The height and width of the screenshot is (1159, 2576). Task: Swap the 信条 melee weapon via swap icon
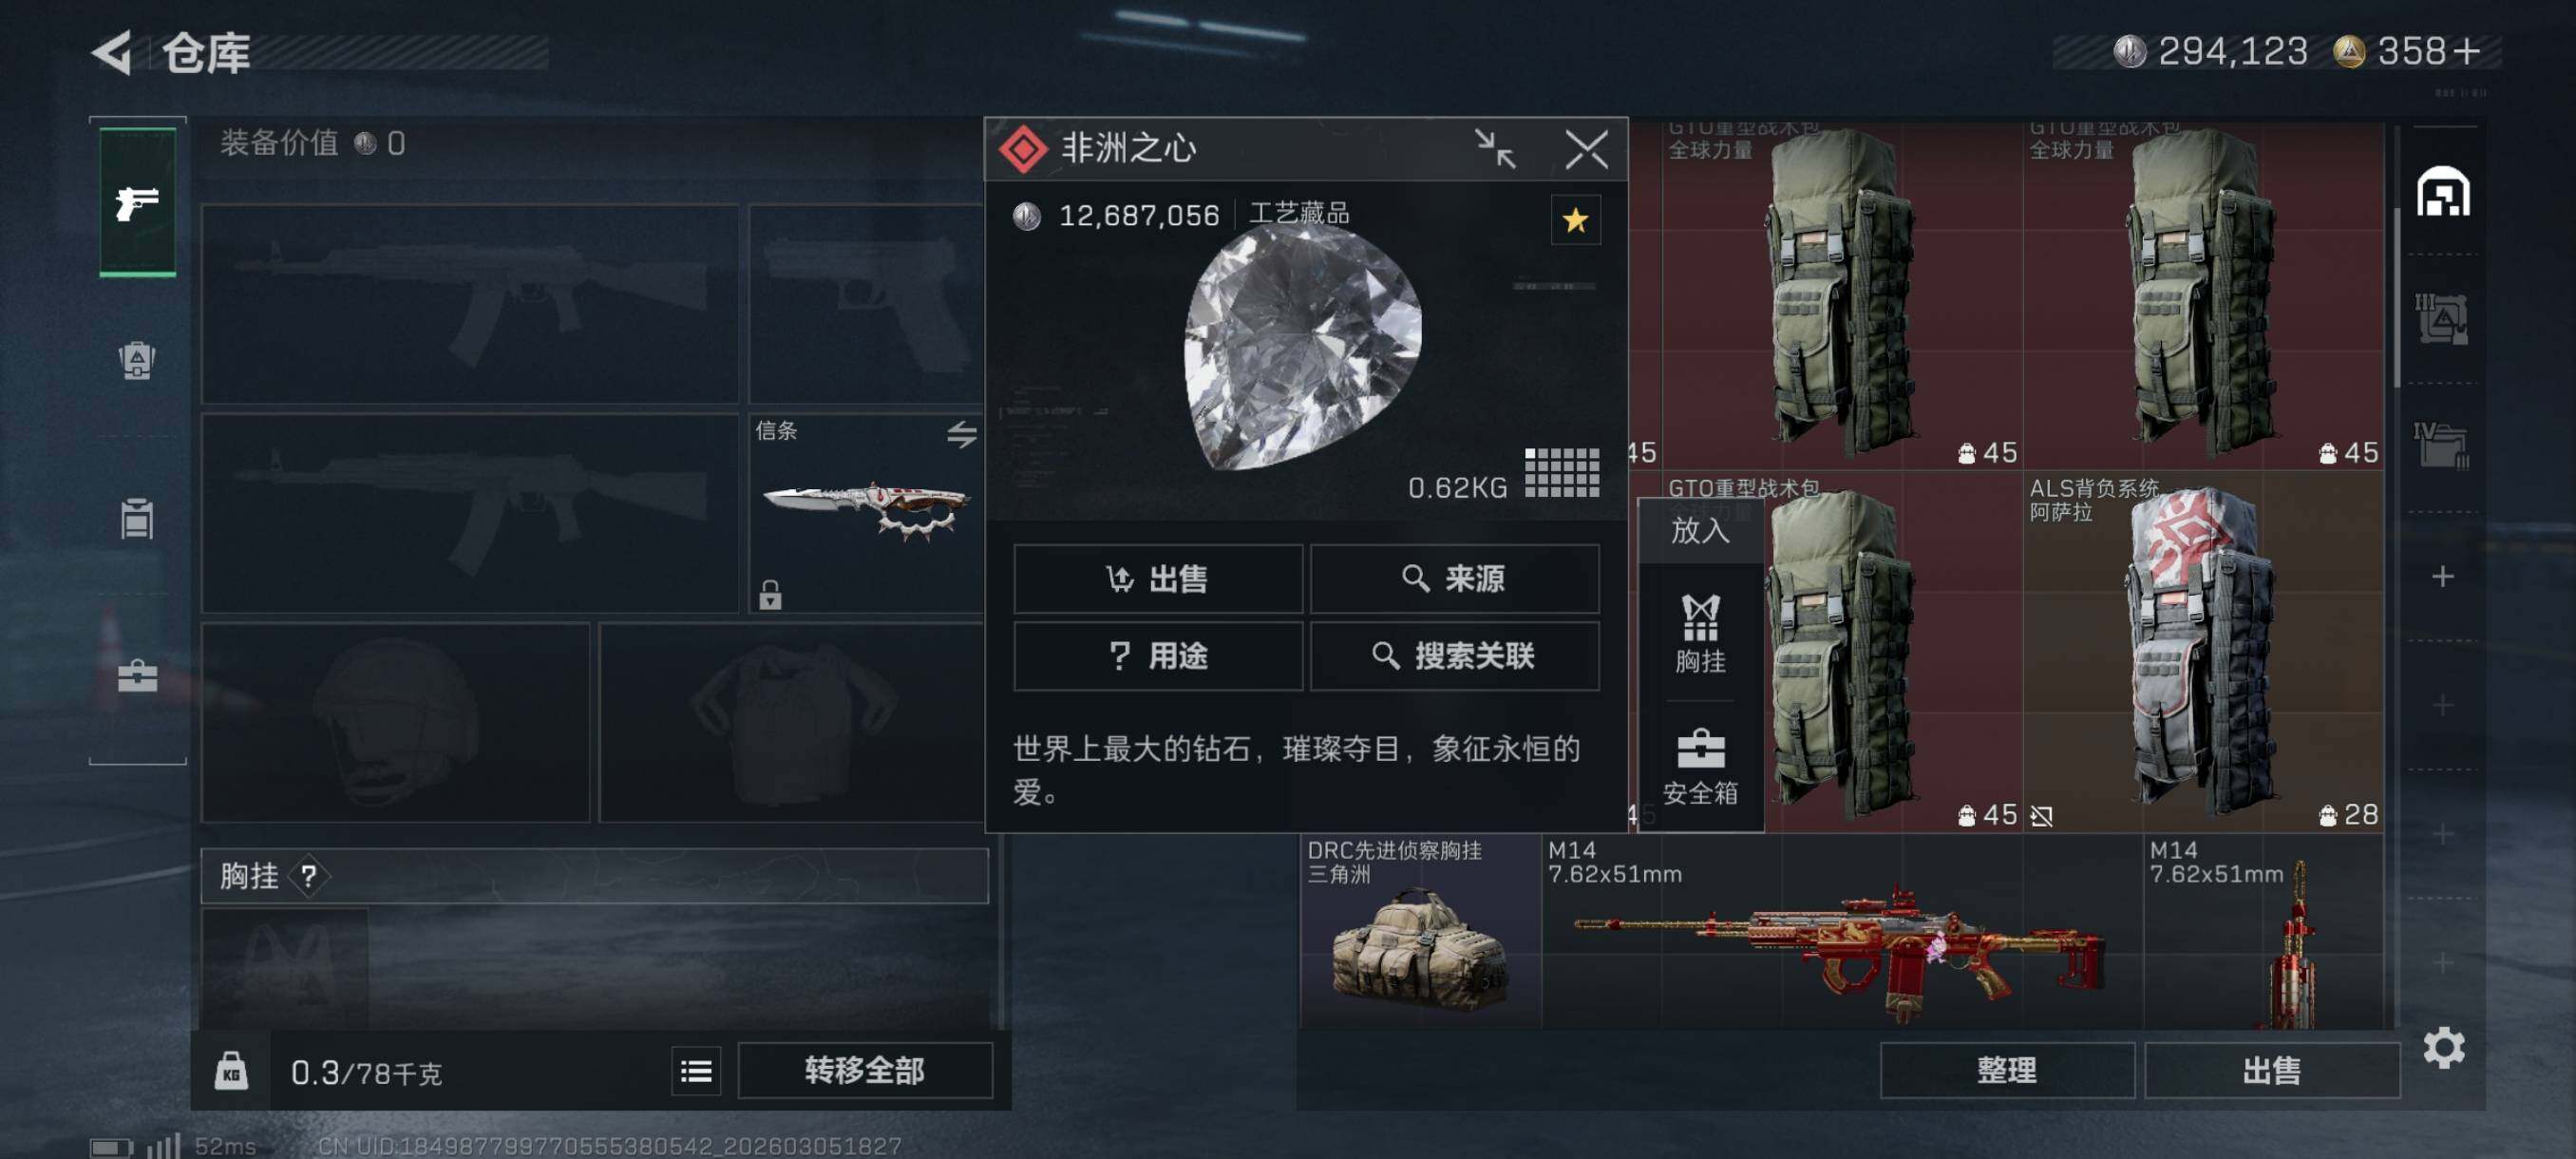(961, 433)
